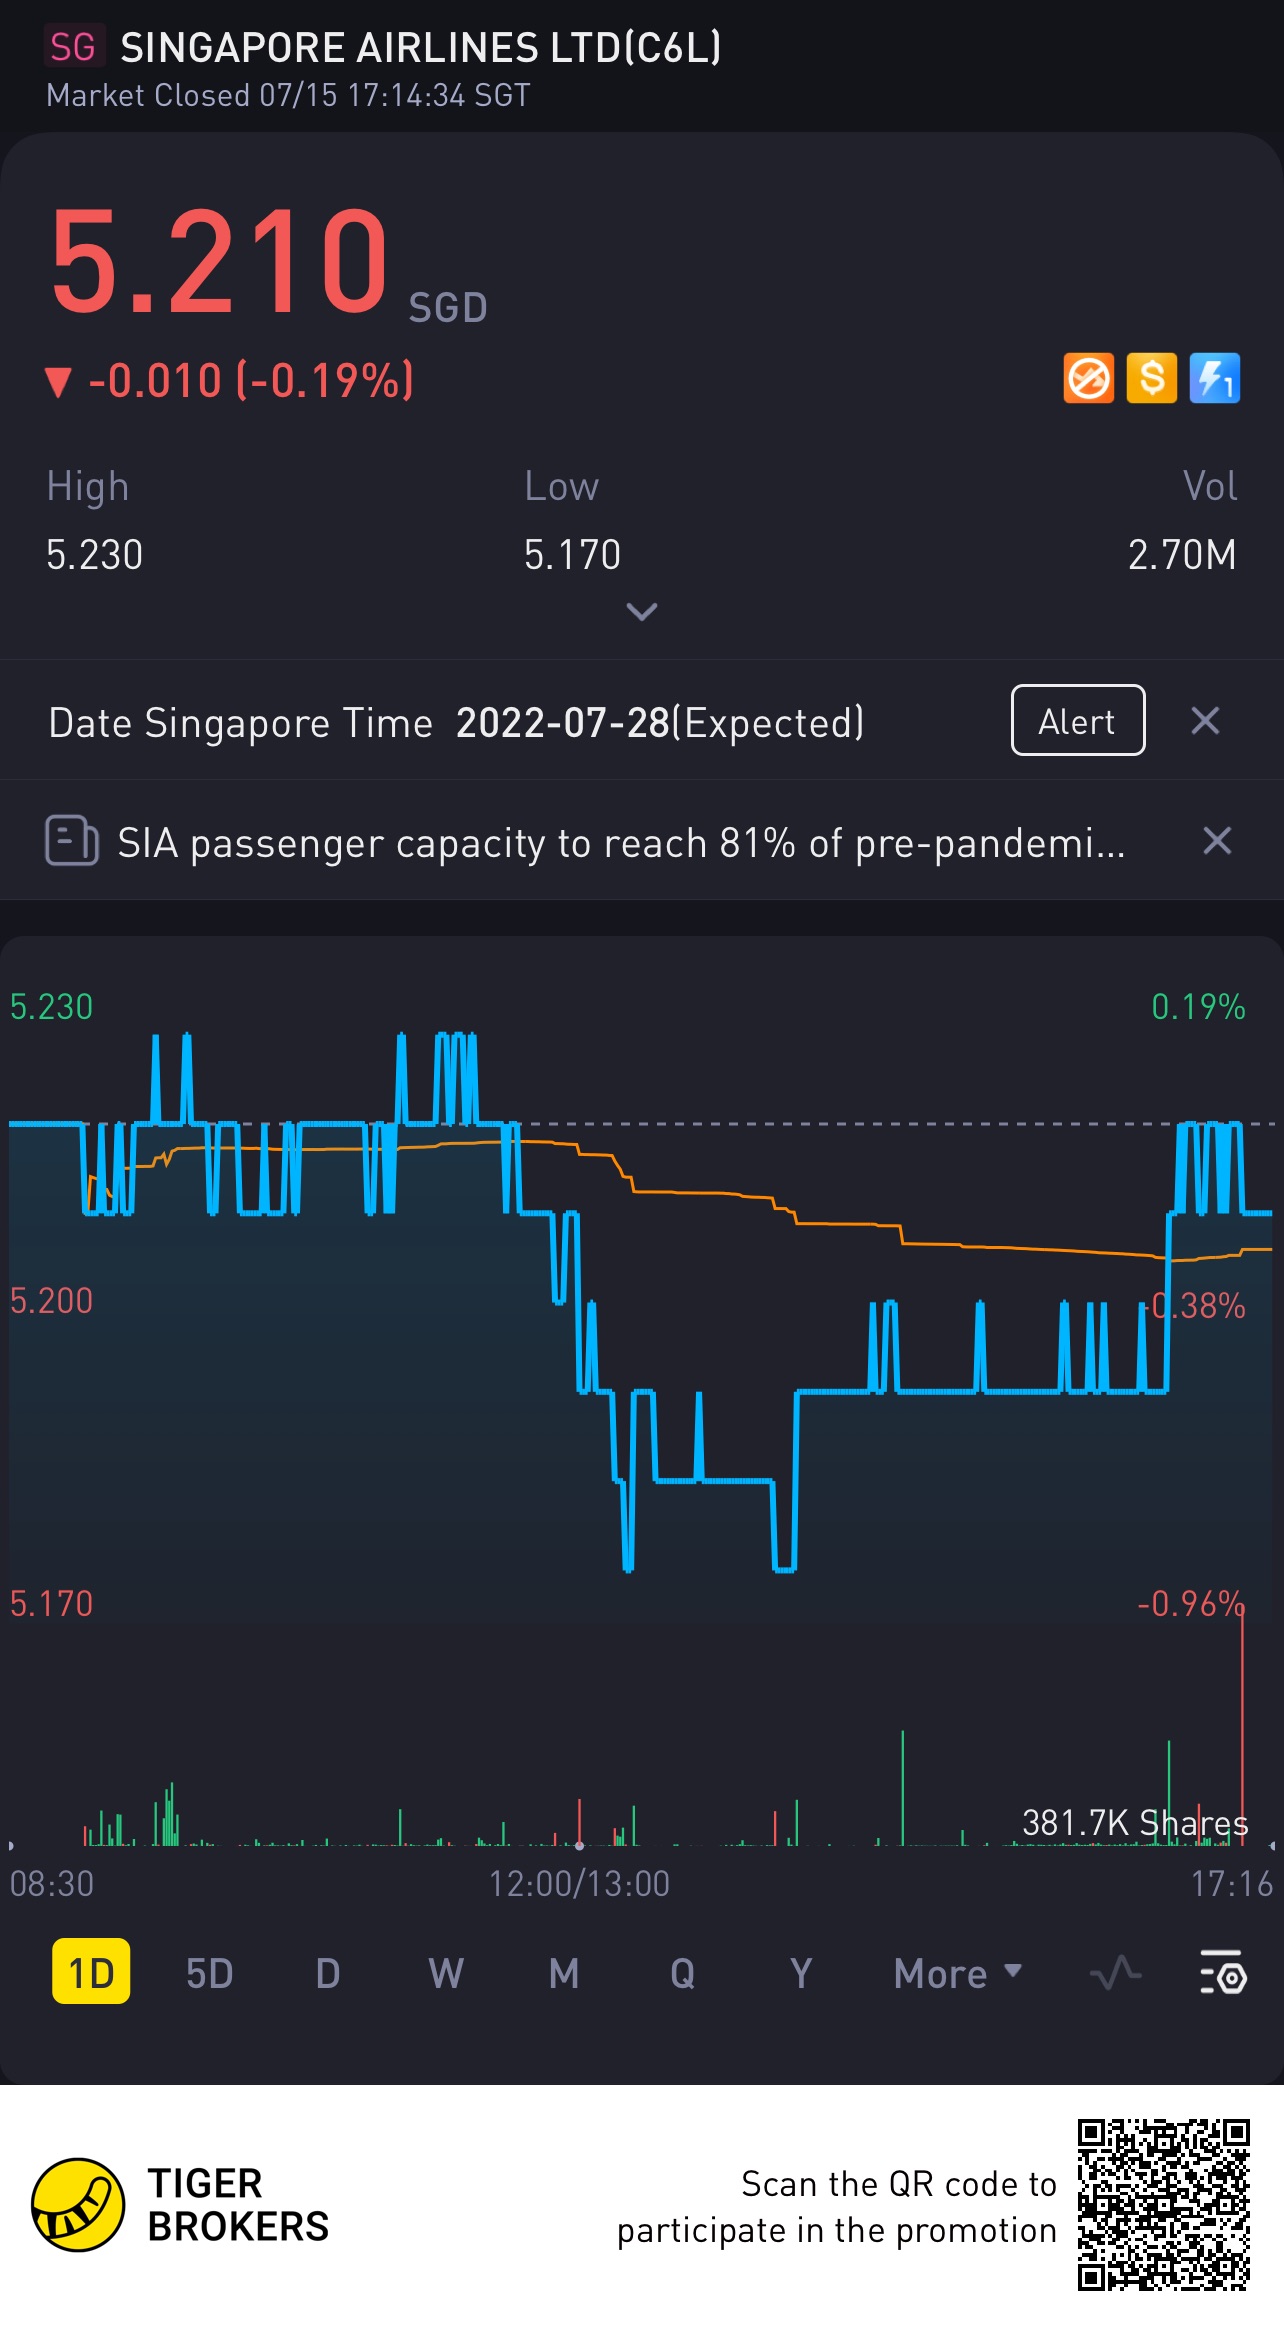The image size is (1284, 2325).
Task: Tap the QR code for the promotion
Action: tap(1164, 2204)
